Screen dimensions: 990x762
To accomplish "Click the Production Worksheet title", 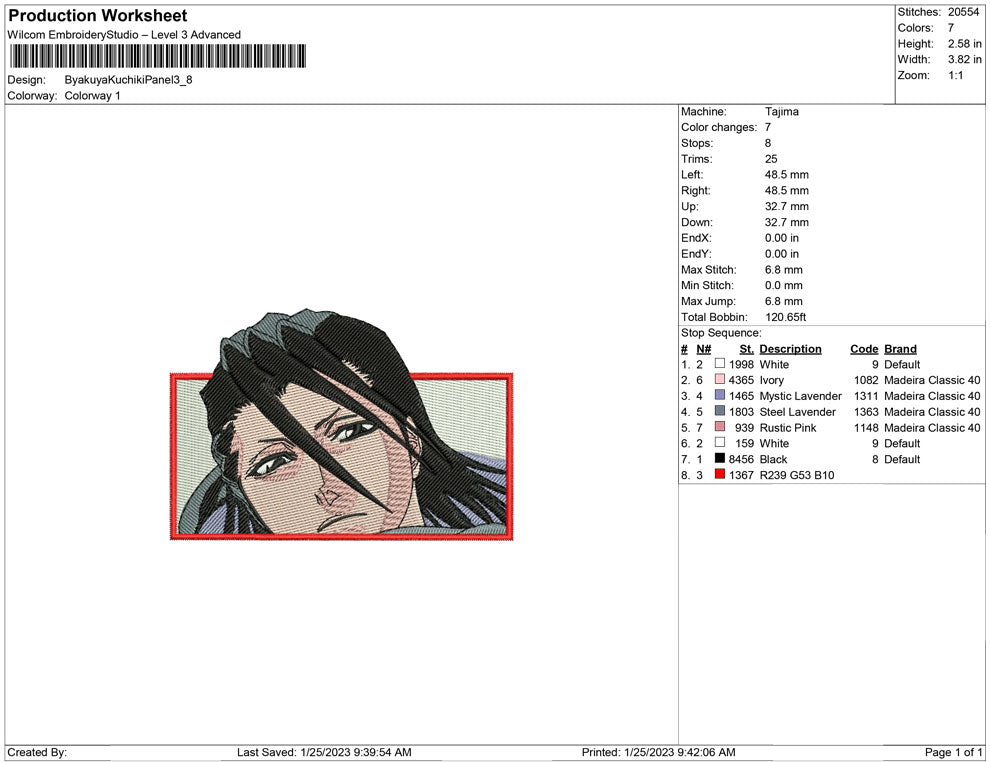I will click(x=98, y=16).
